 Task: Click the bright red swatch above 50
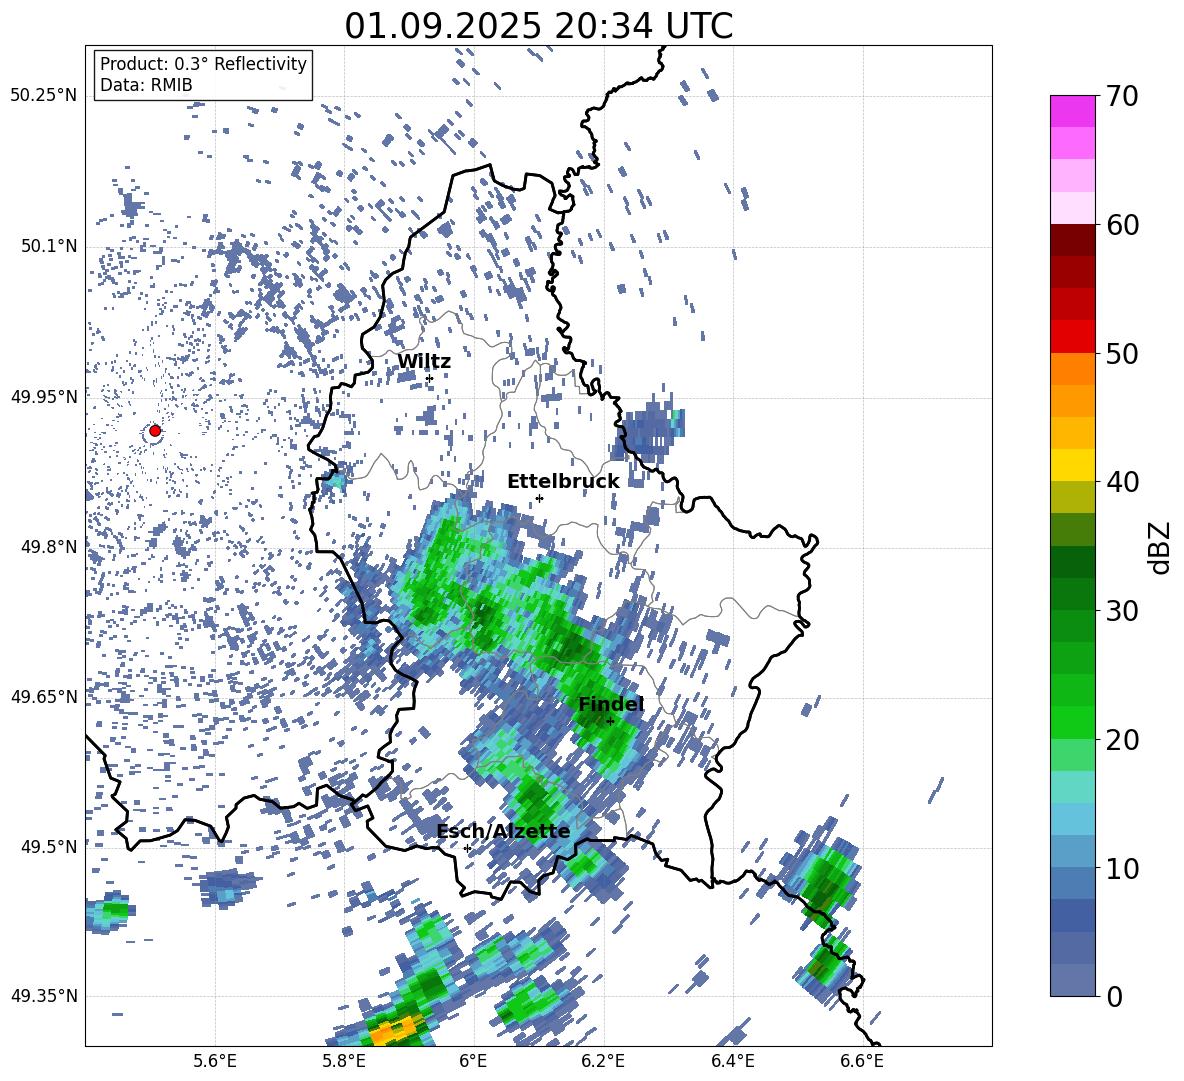coord(1072,337)
